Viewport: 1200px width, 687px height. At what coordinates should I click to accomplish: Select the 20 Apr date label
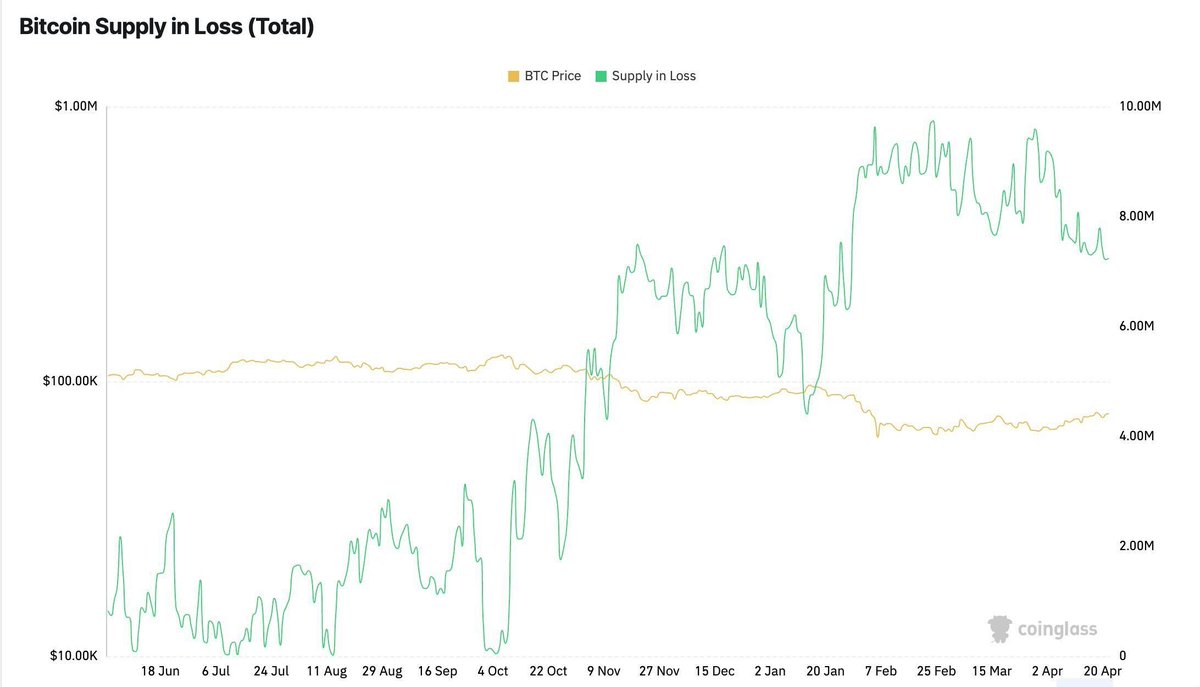[1102, 671]
